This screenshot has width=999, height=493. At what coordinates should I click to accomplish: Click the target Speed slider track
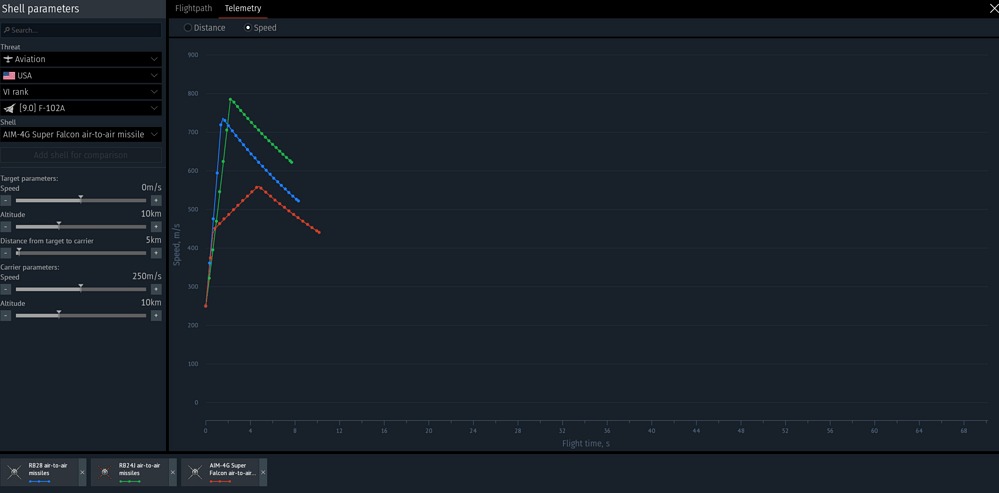pyautogui.click(x=81, y=200)
